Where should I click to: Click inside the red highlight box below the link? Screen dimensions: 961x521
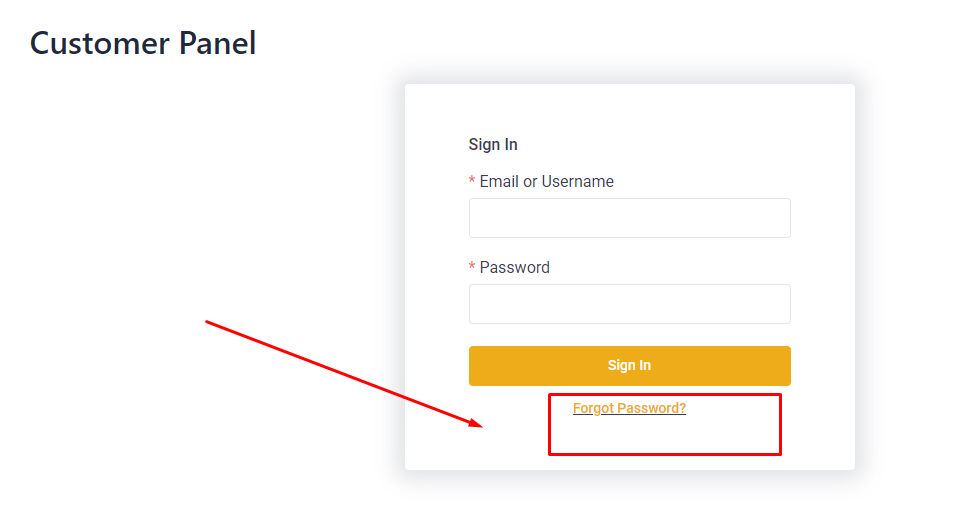pyautogui.click(x=664, y=436)
